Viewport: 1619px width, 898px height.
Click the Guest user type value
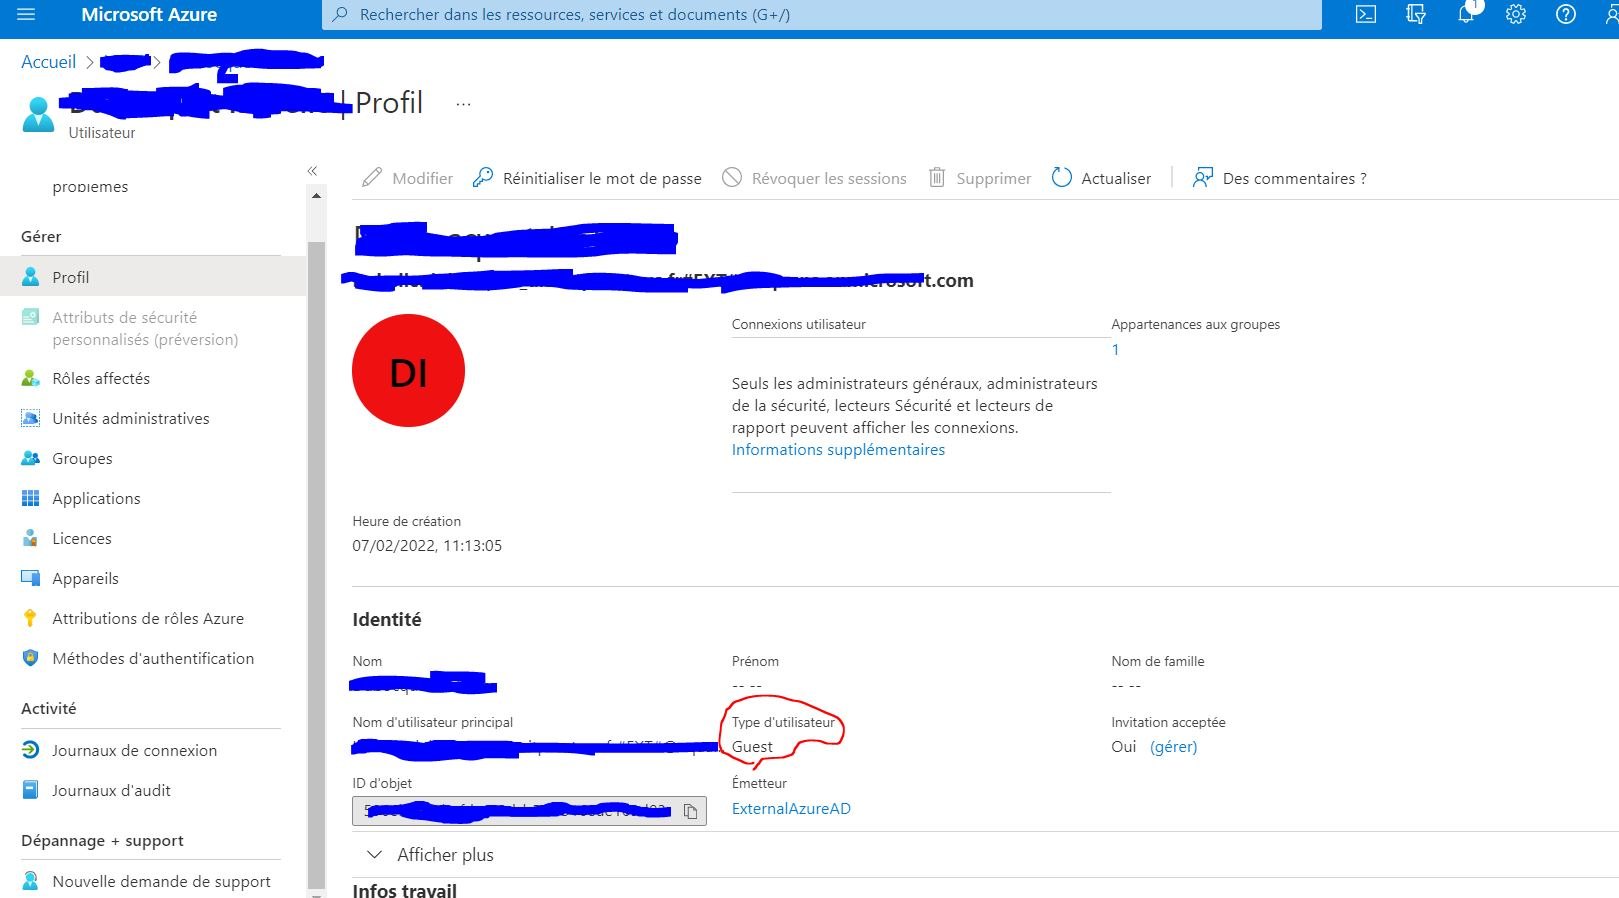752,747
